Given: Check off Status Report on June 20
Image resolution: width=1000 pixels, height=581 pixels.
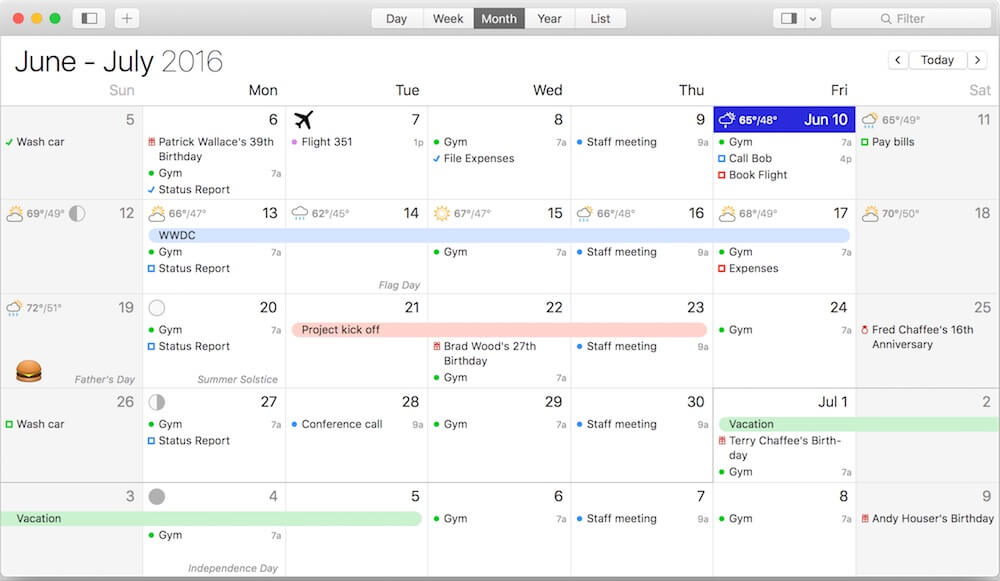Looking at the screenshot, I should click(151, 346).
